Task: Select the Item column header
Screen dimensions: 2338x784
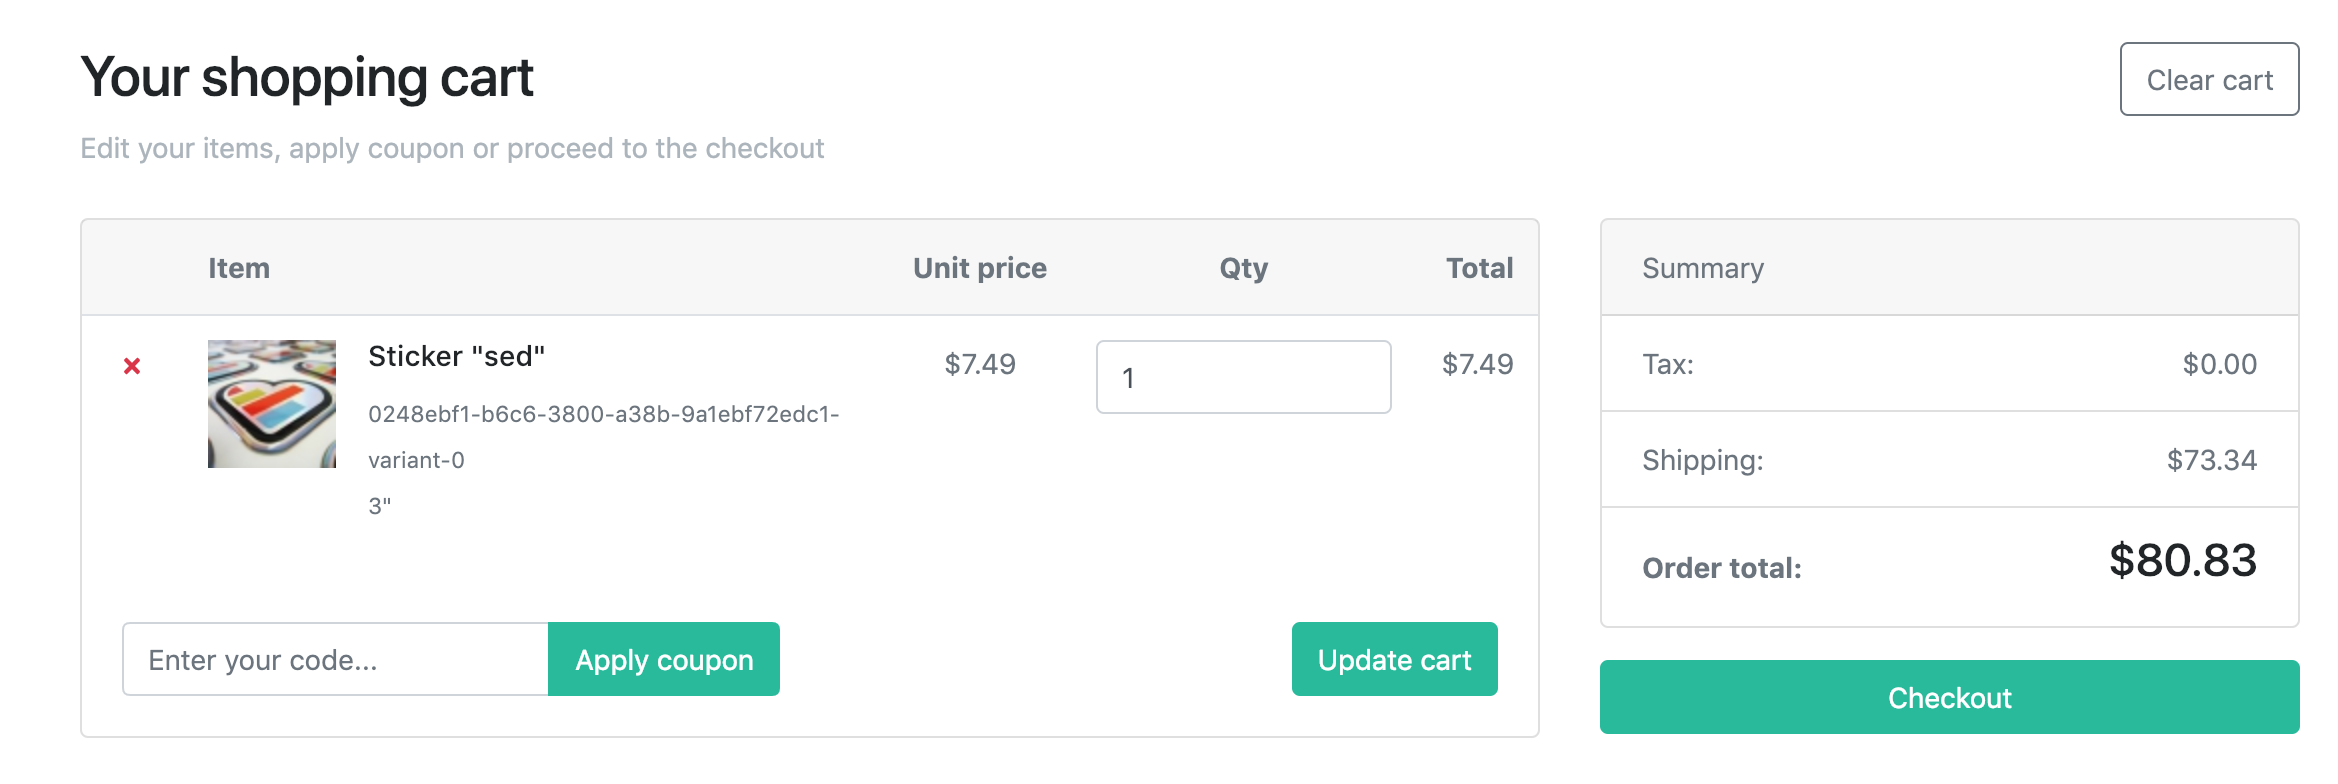Action: pos(239,268)
